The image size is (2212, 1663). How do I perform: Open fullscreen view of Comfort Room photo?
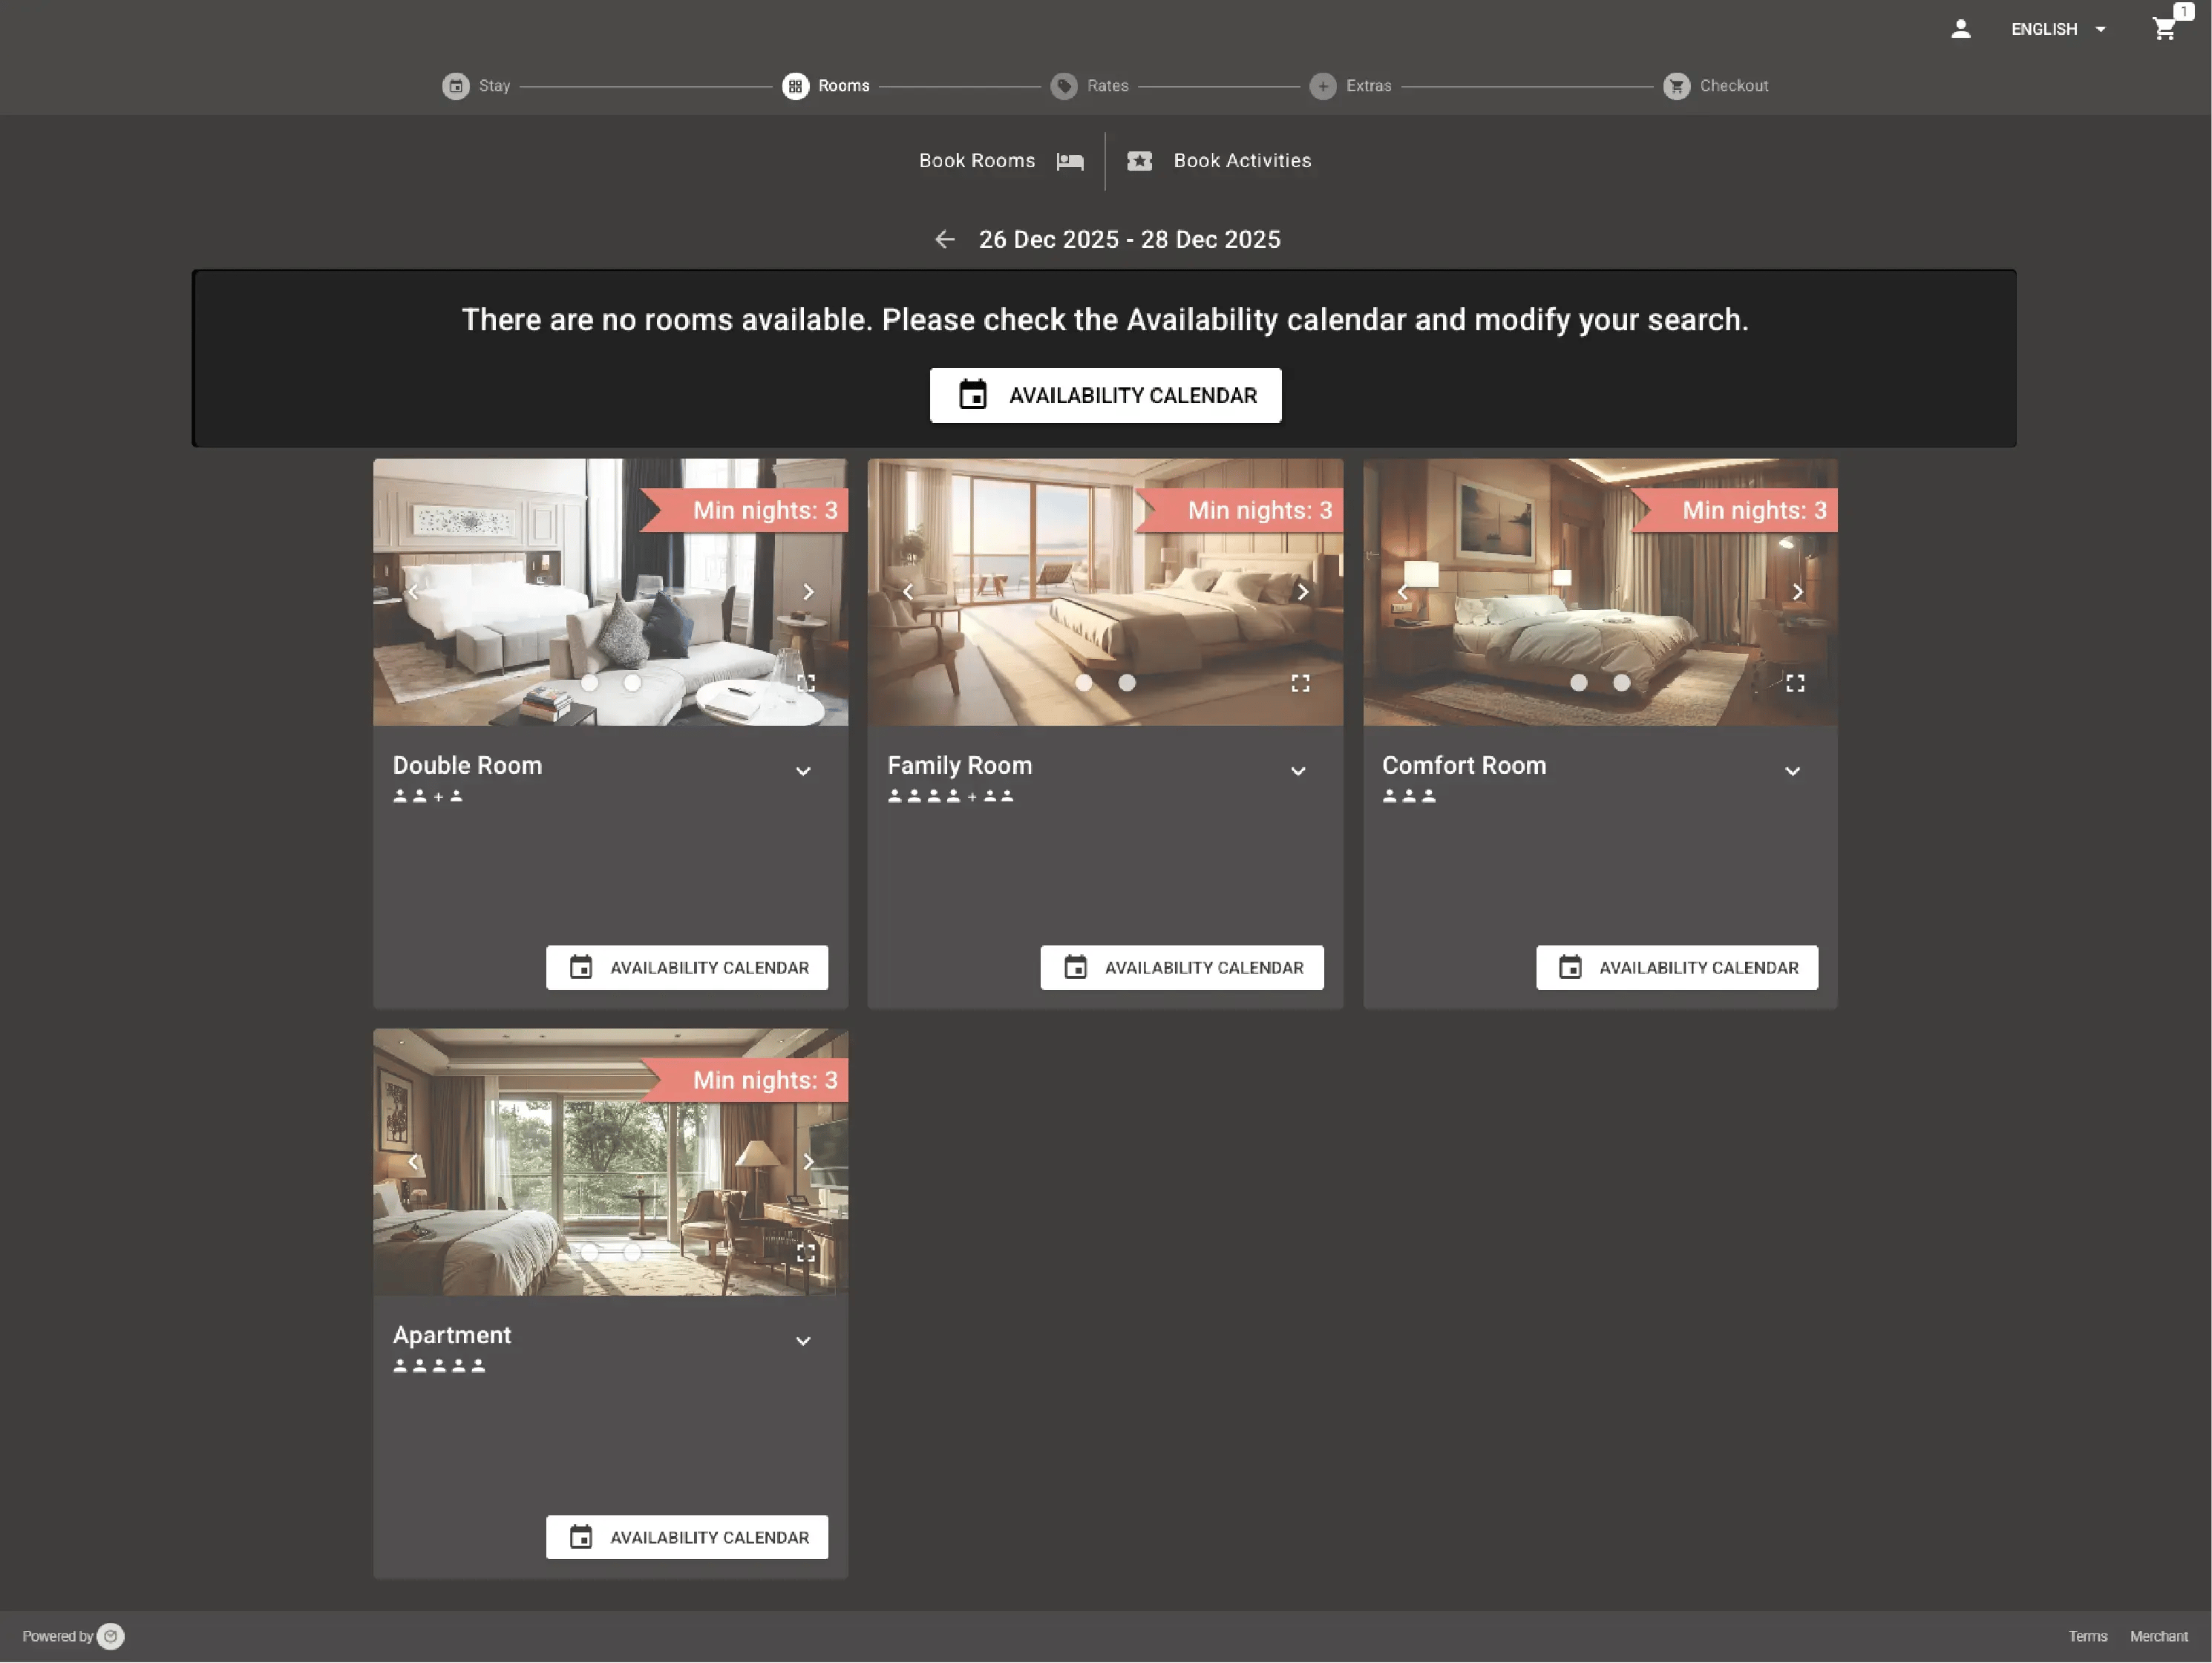[1795, 683]
